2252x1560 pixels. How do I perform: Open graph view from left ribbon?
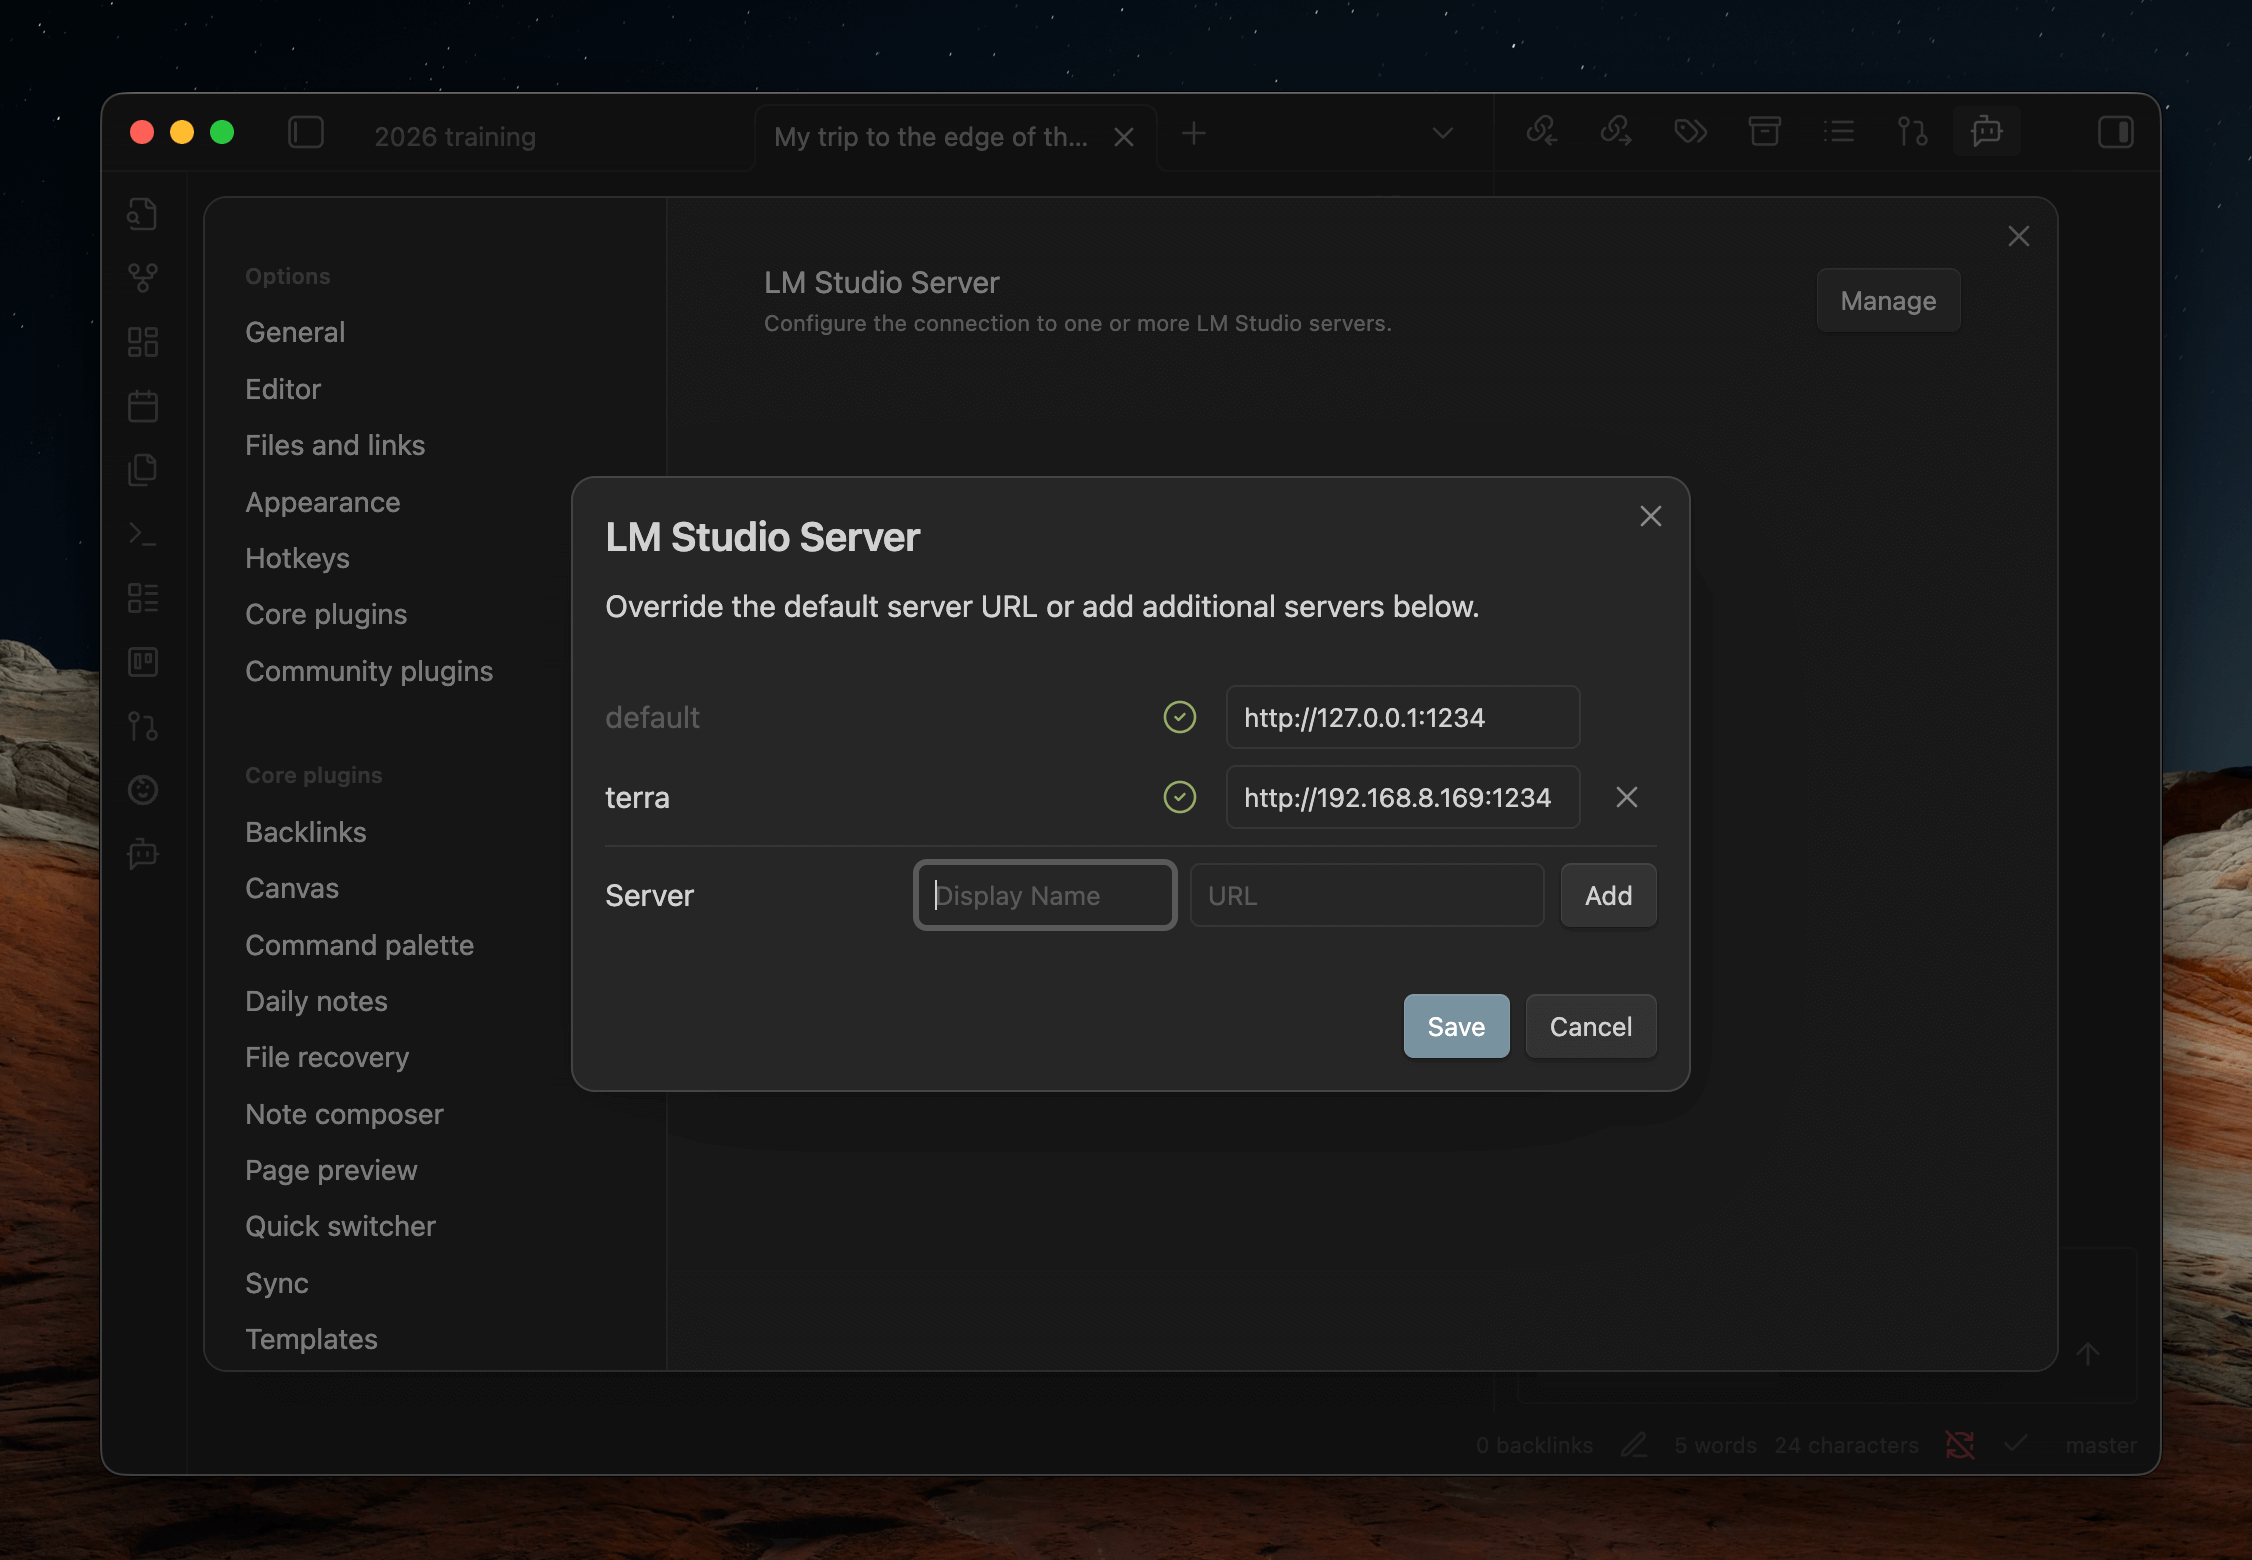coord(143,278)
